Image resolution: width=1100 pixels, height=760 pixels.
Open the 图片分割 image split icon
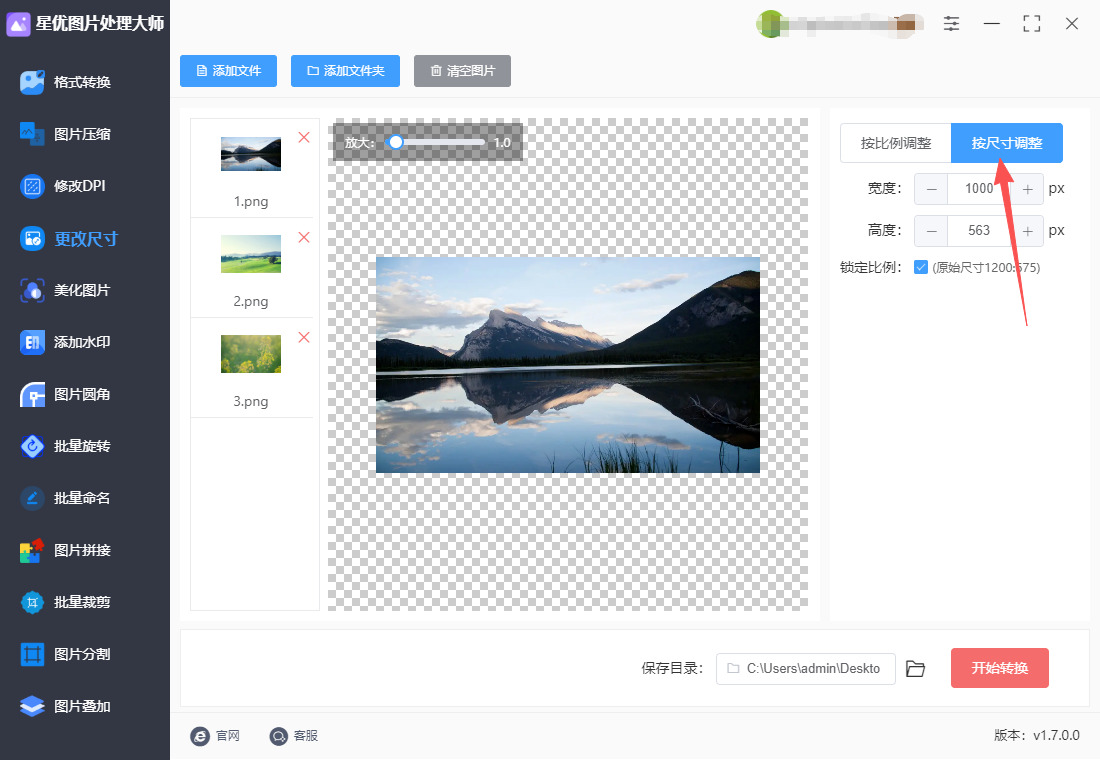tap(32, 654)
